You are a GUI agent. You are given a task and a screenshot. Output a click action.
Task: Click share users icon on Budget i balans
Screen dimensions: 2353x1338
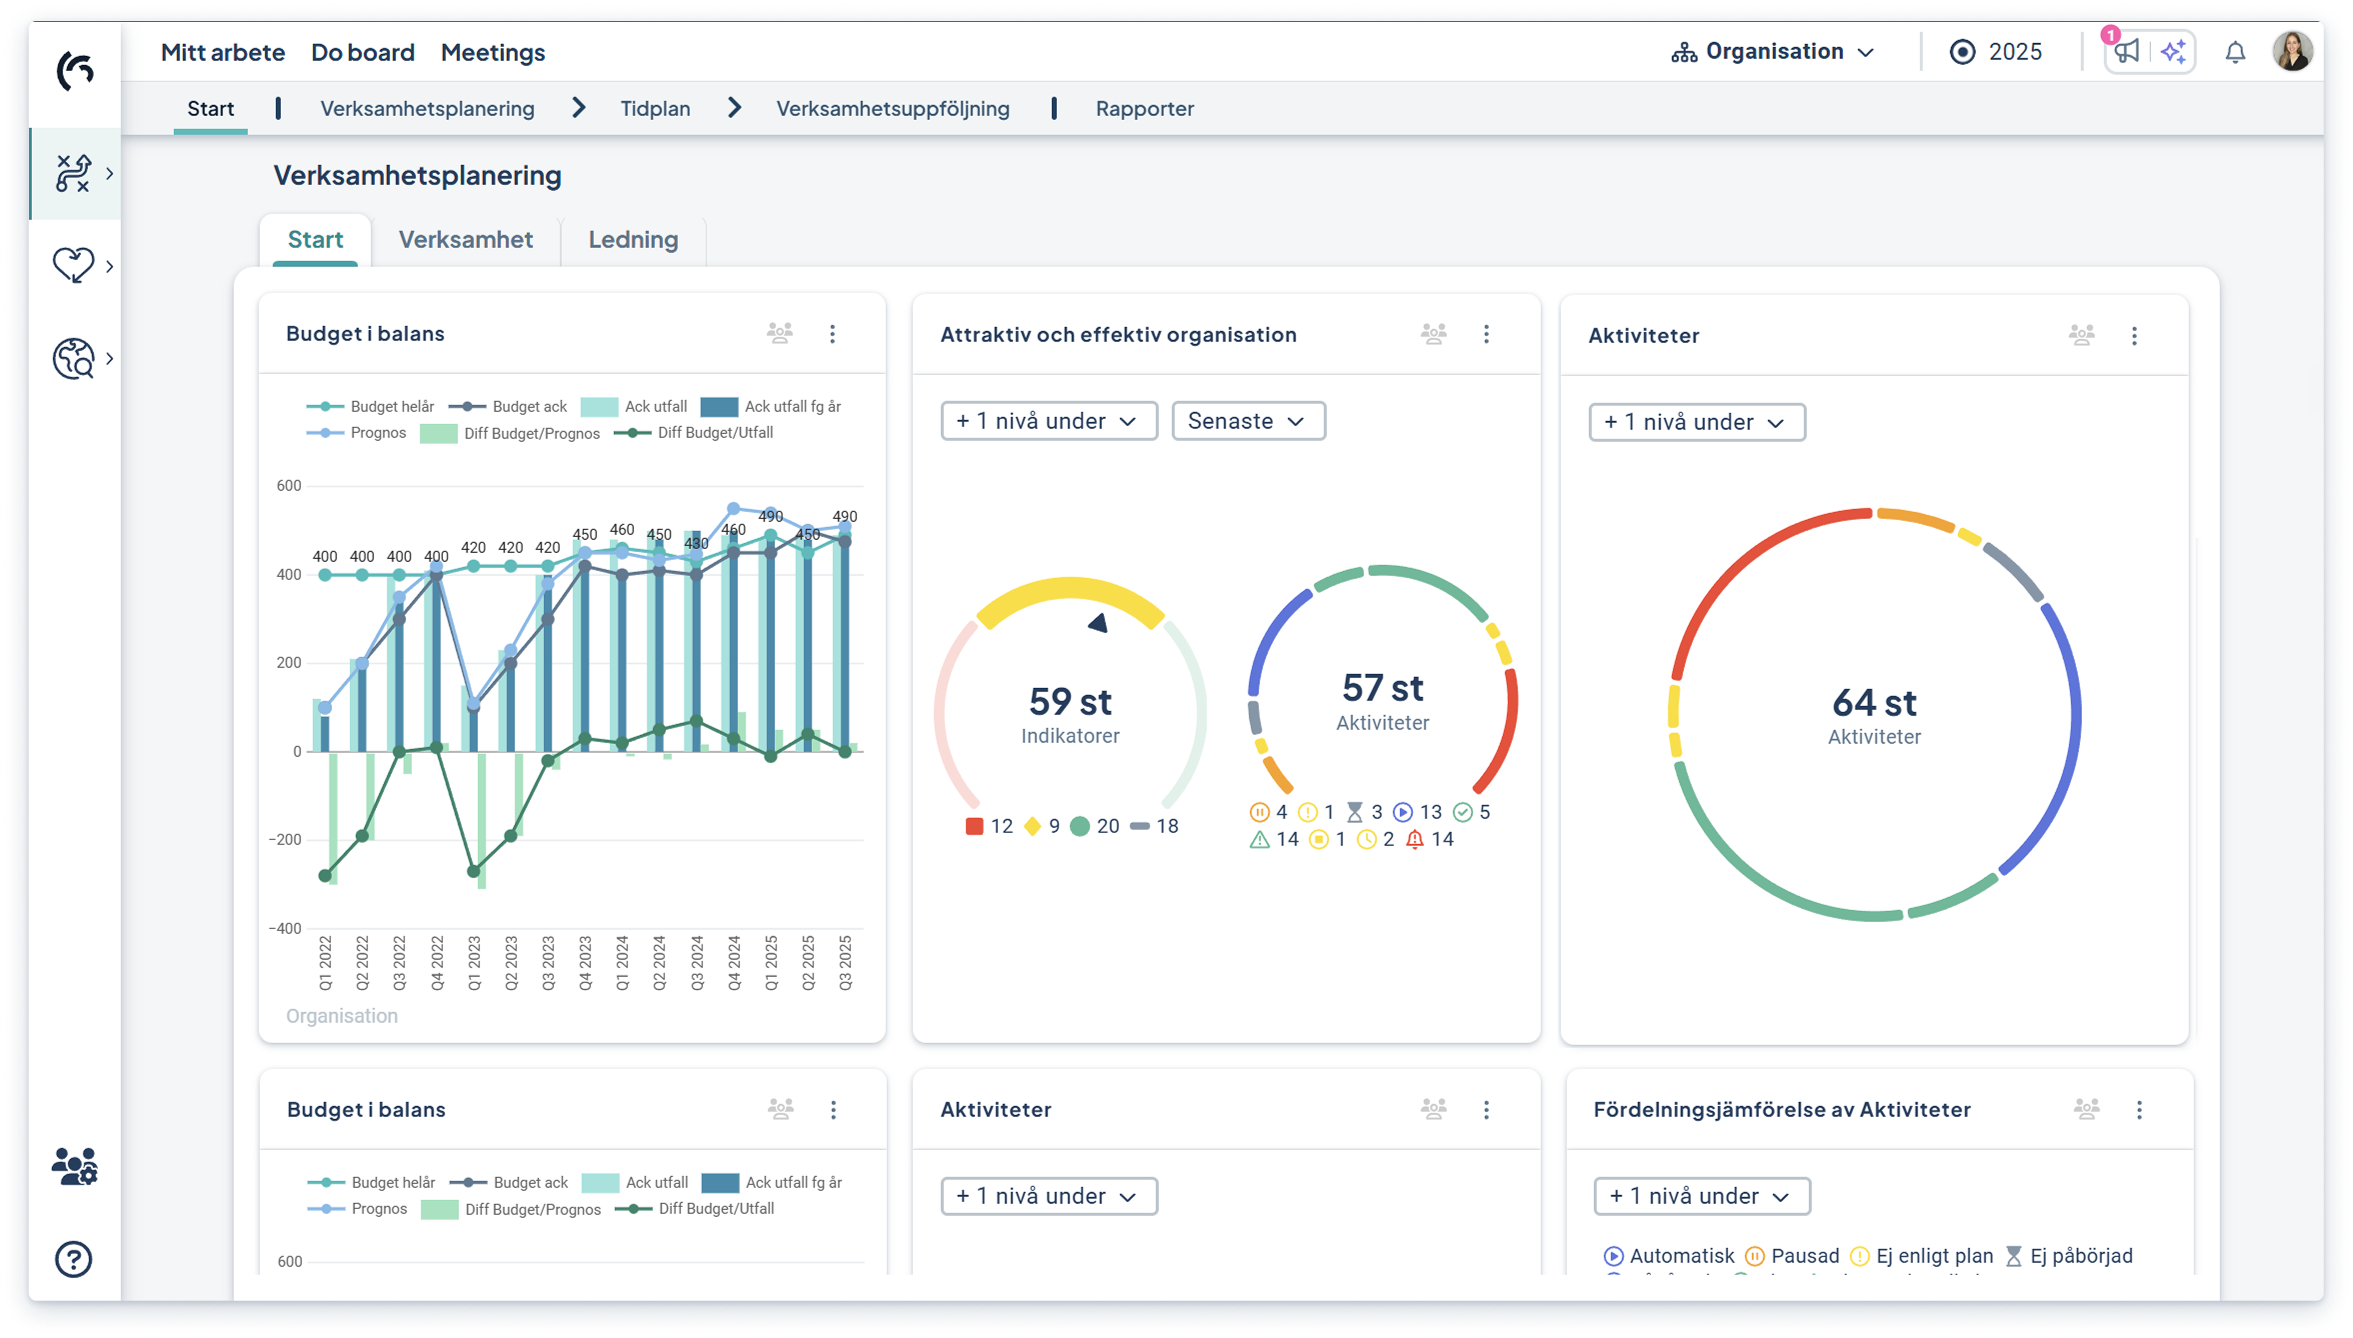(x=779, y=333)
